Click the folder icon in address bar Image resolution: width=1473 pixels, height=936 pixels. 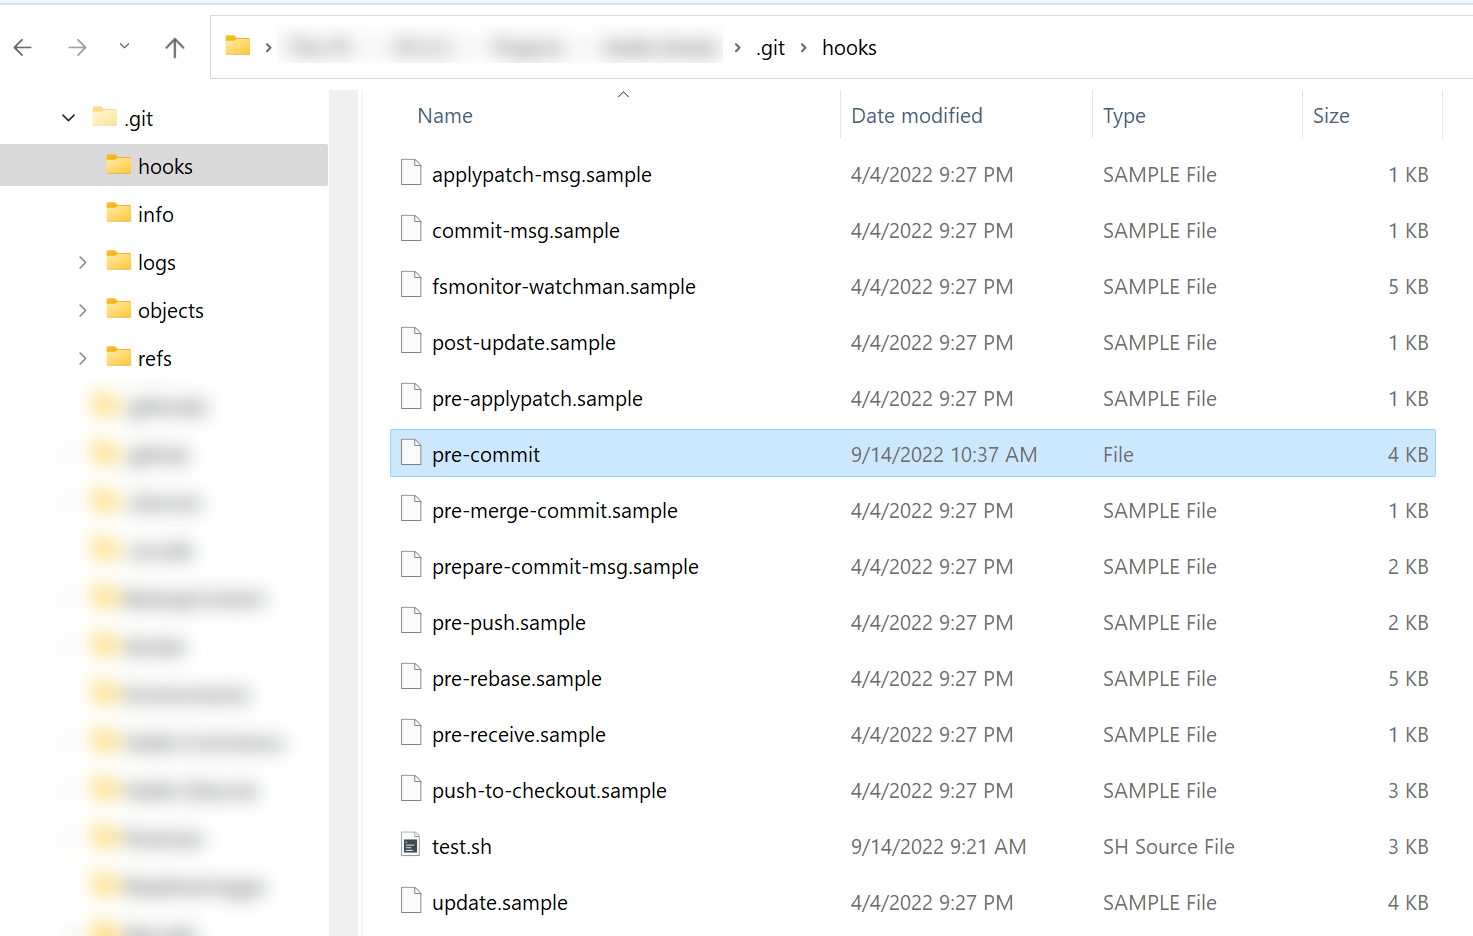coord(238,46)
